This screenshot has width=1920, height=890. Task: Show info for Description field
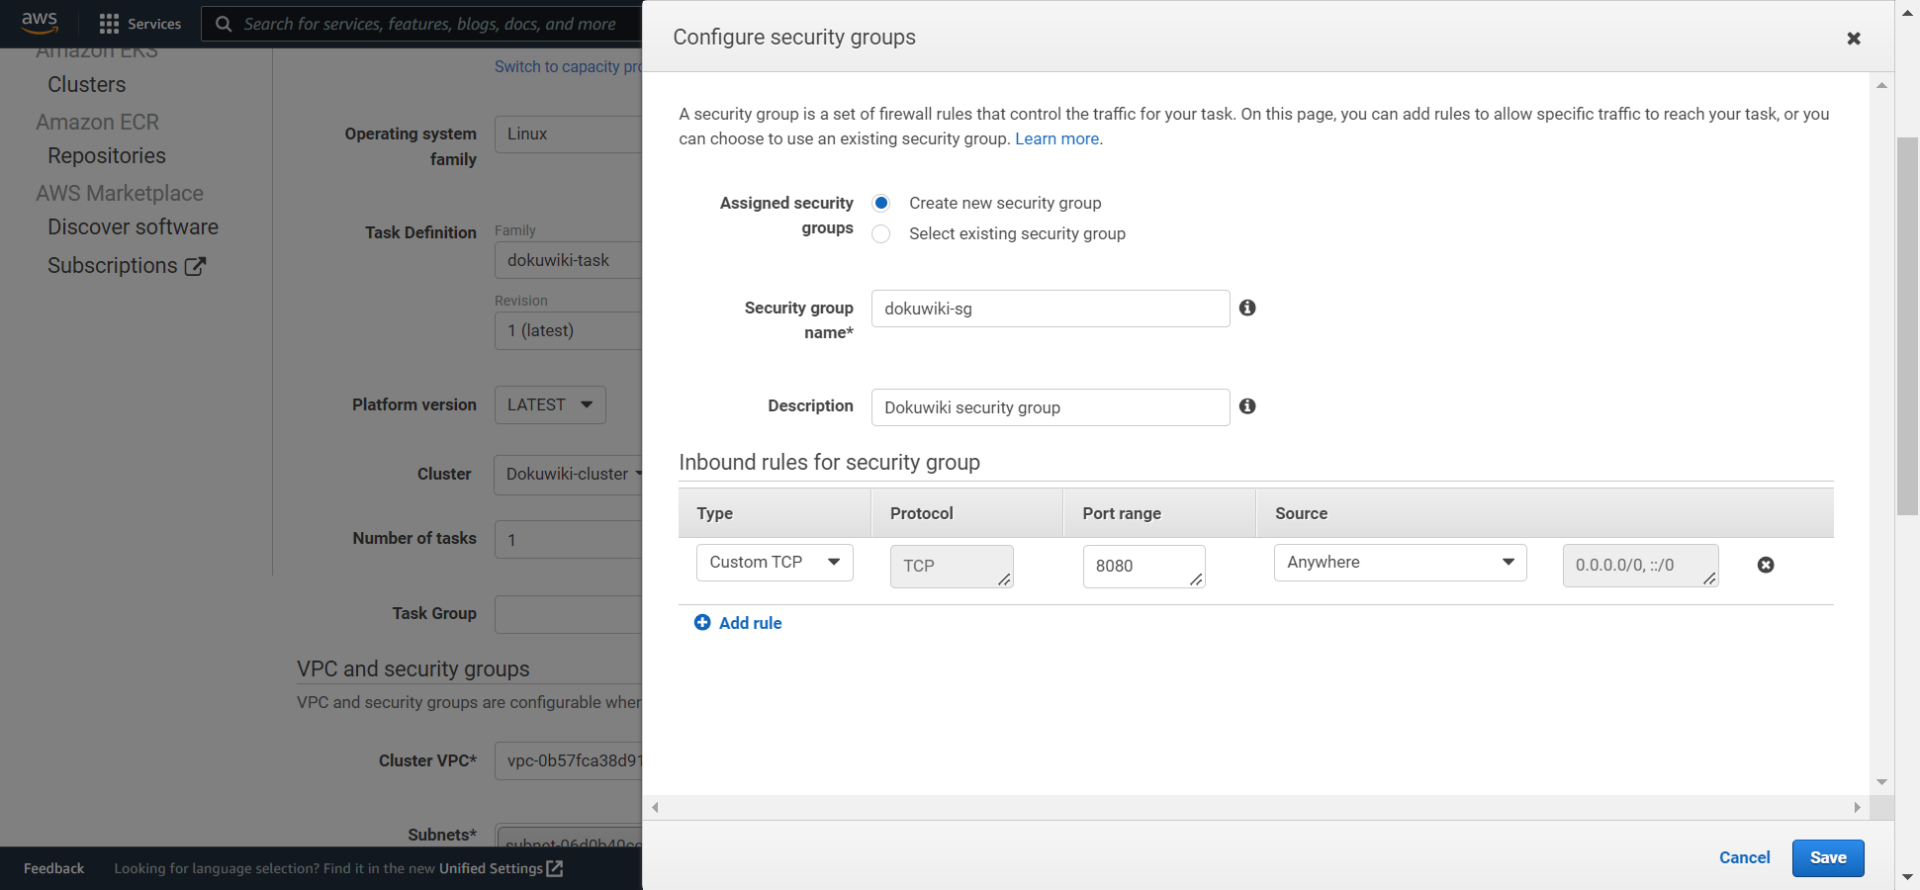point(1247,406)
